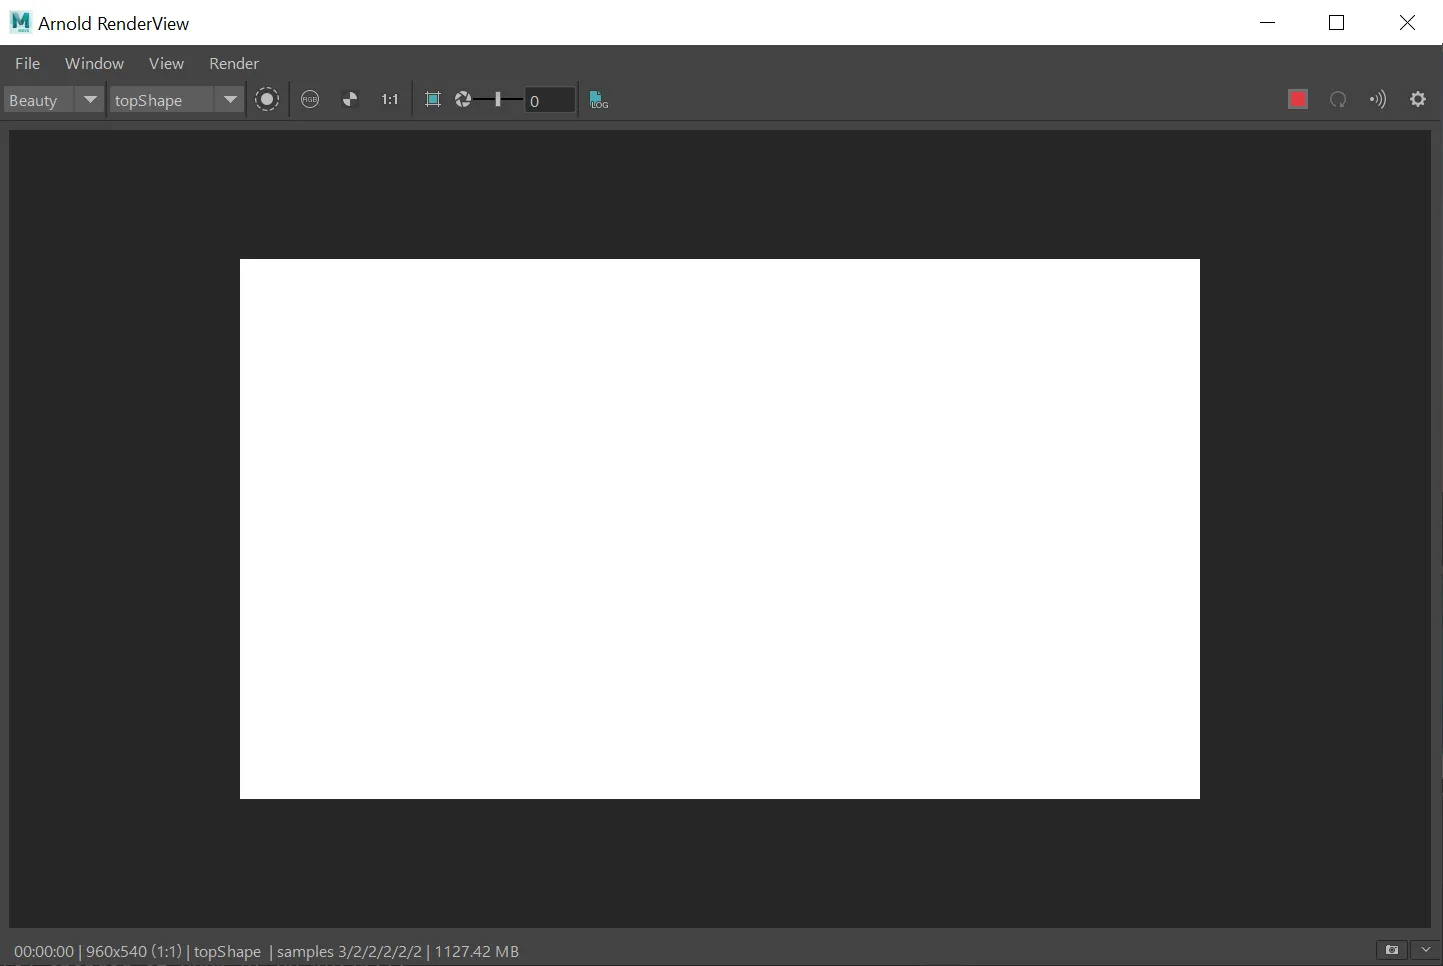Toggle the IPR broadcast waves icon
The image size is (1443, 966).
(1378, 99)
